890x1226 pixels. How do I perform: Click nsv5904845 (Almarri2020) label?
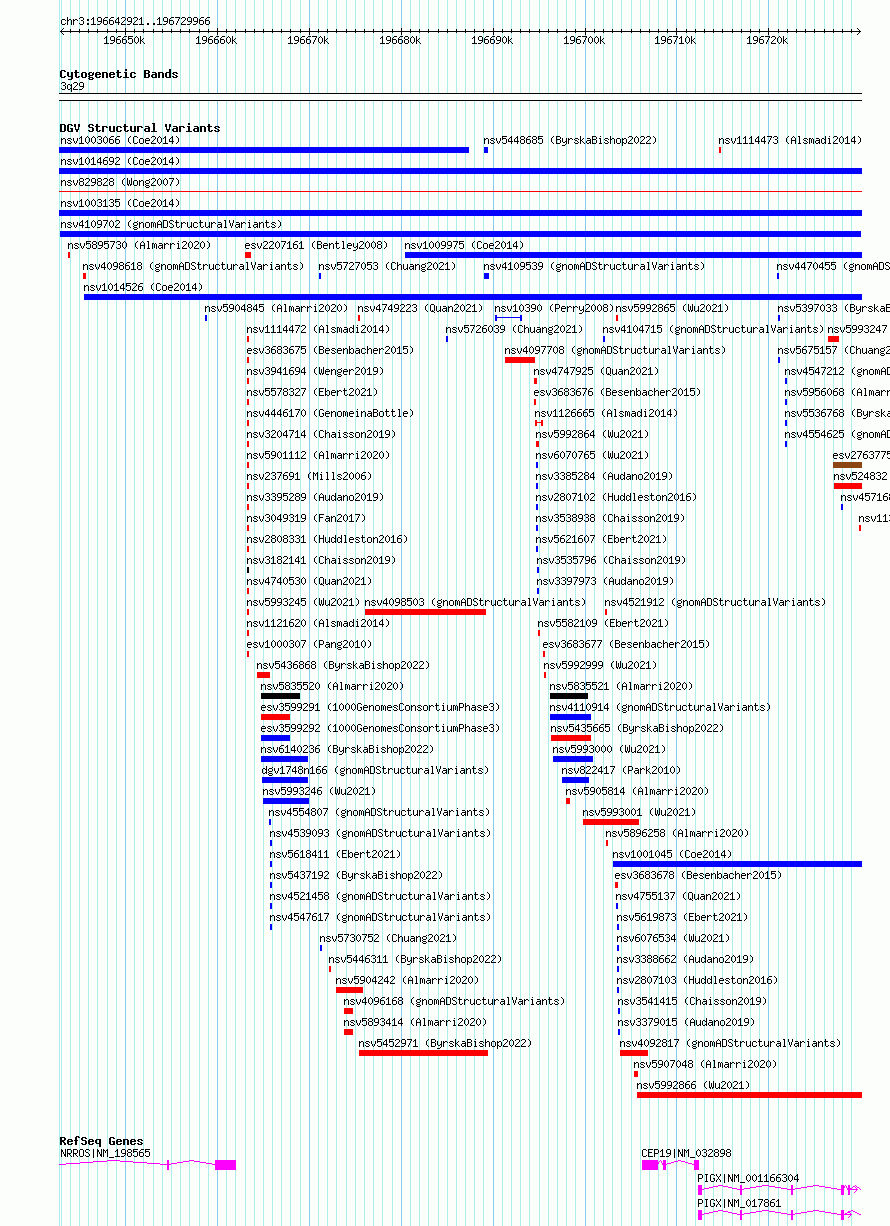[x=276, y=309]
